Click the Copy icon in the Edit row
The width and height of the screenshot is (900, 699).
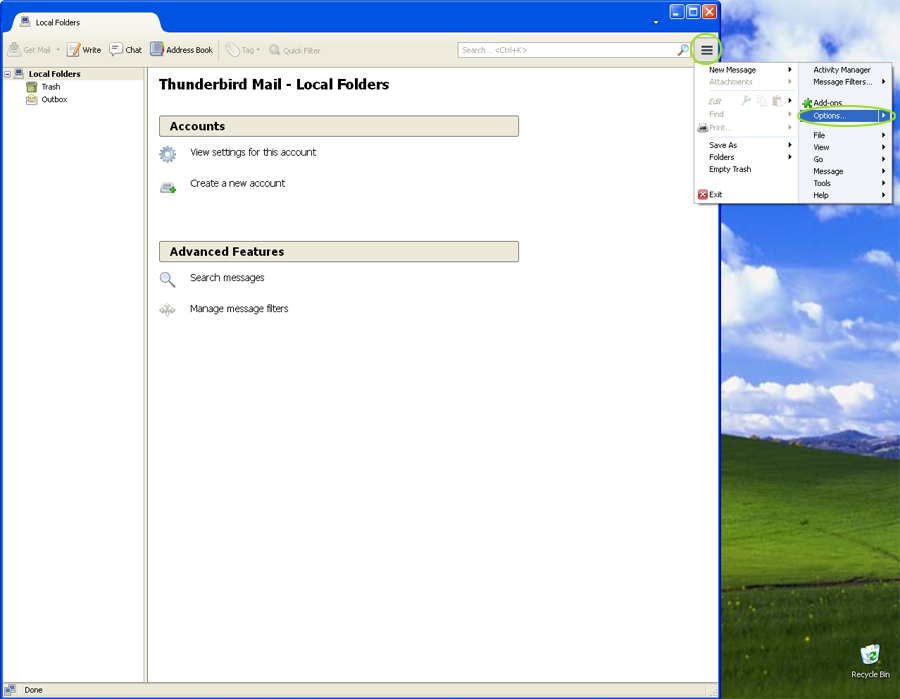tap(762, 101)
